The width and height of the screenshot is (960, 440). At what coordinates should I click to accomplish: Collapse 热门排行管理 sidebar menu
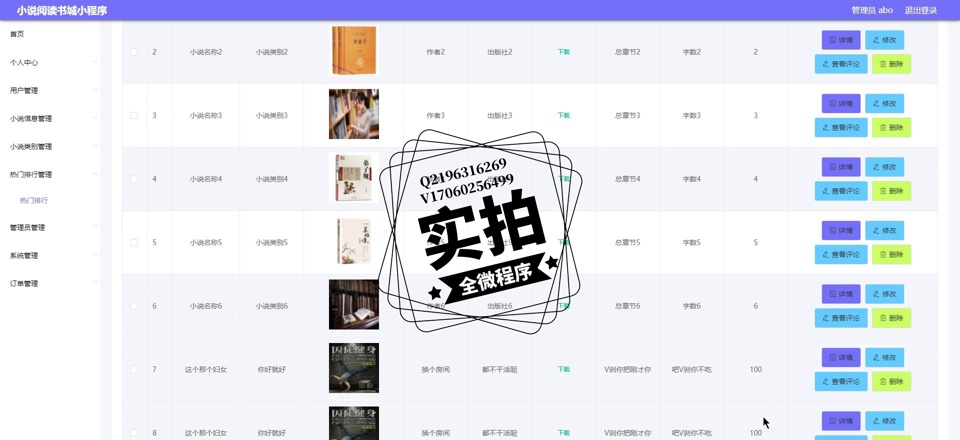click(50, 174)
